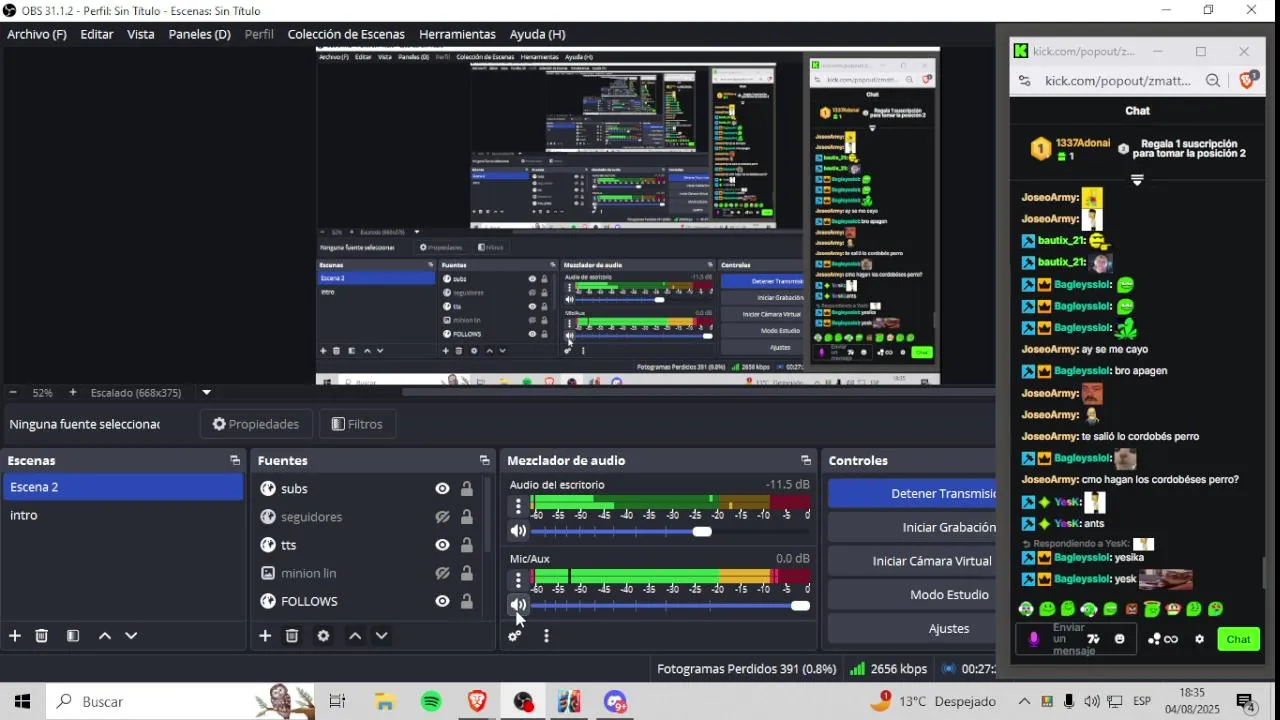1280x720 pixels.
Task: Zoom in preview with plus icon
Action: 72,393
